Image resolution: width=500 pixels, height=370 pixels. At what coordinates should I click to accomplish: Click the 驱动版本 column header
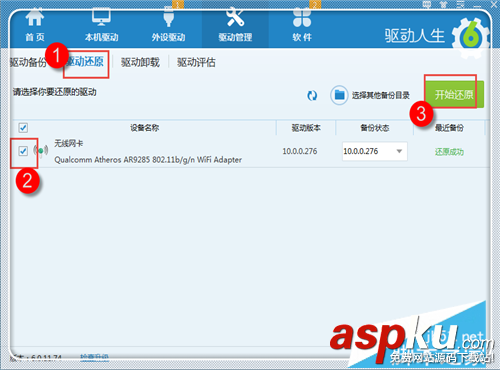(306, 128)
